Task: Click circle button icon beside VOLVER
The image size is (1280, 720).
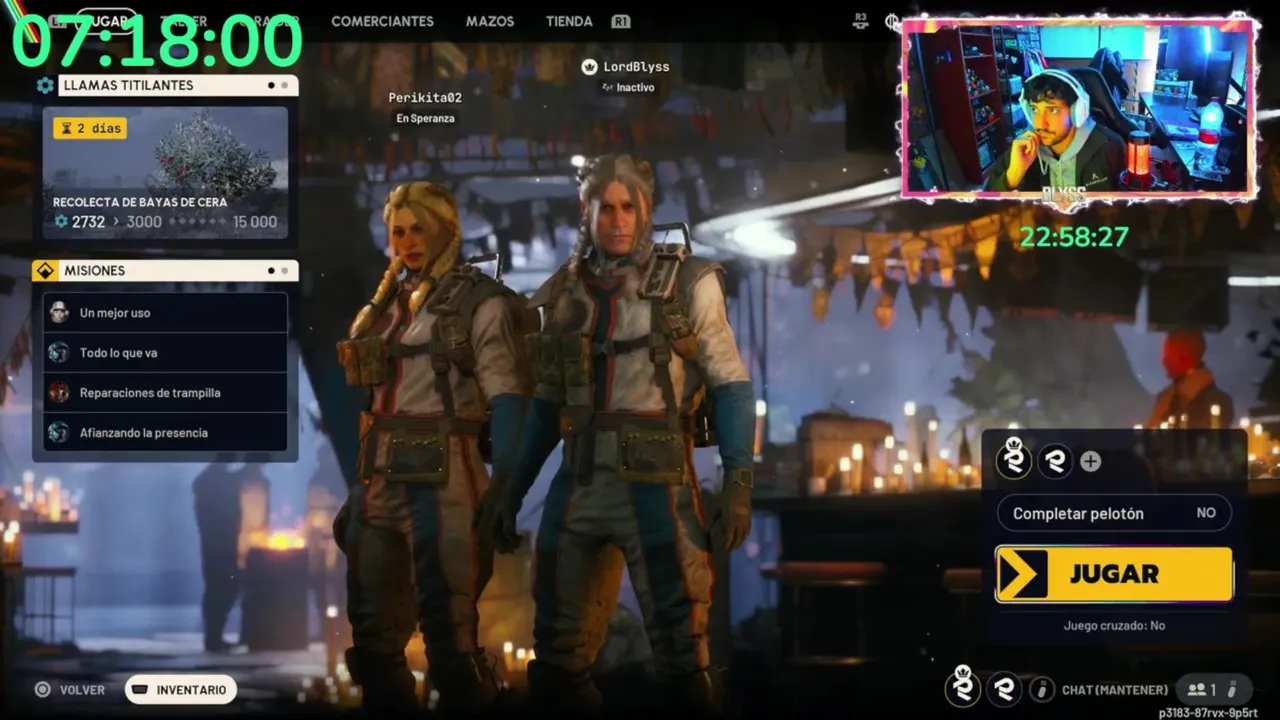Action: pyautogui.click(x=42, y=690)
